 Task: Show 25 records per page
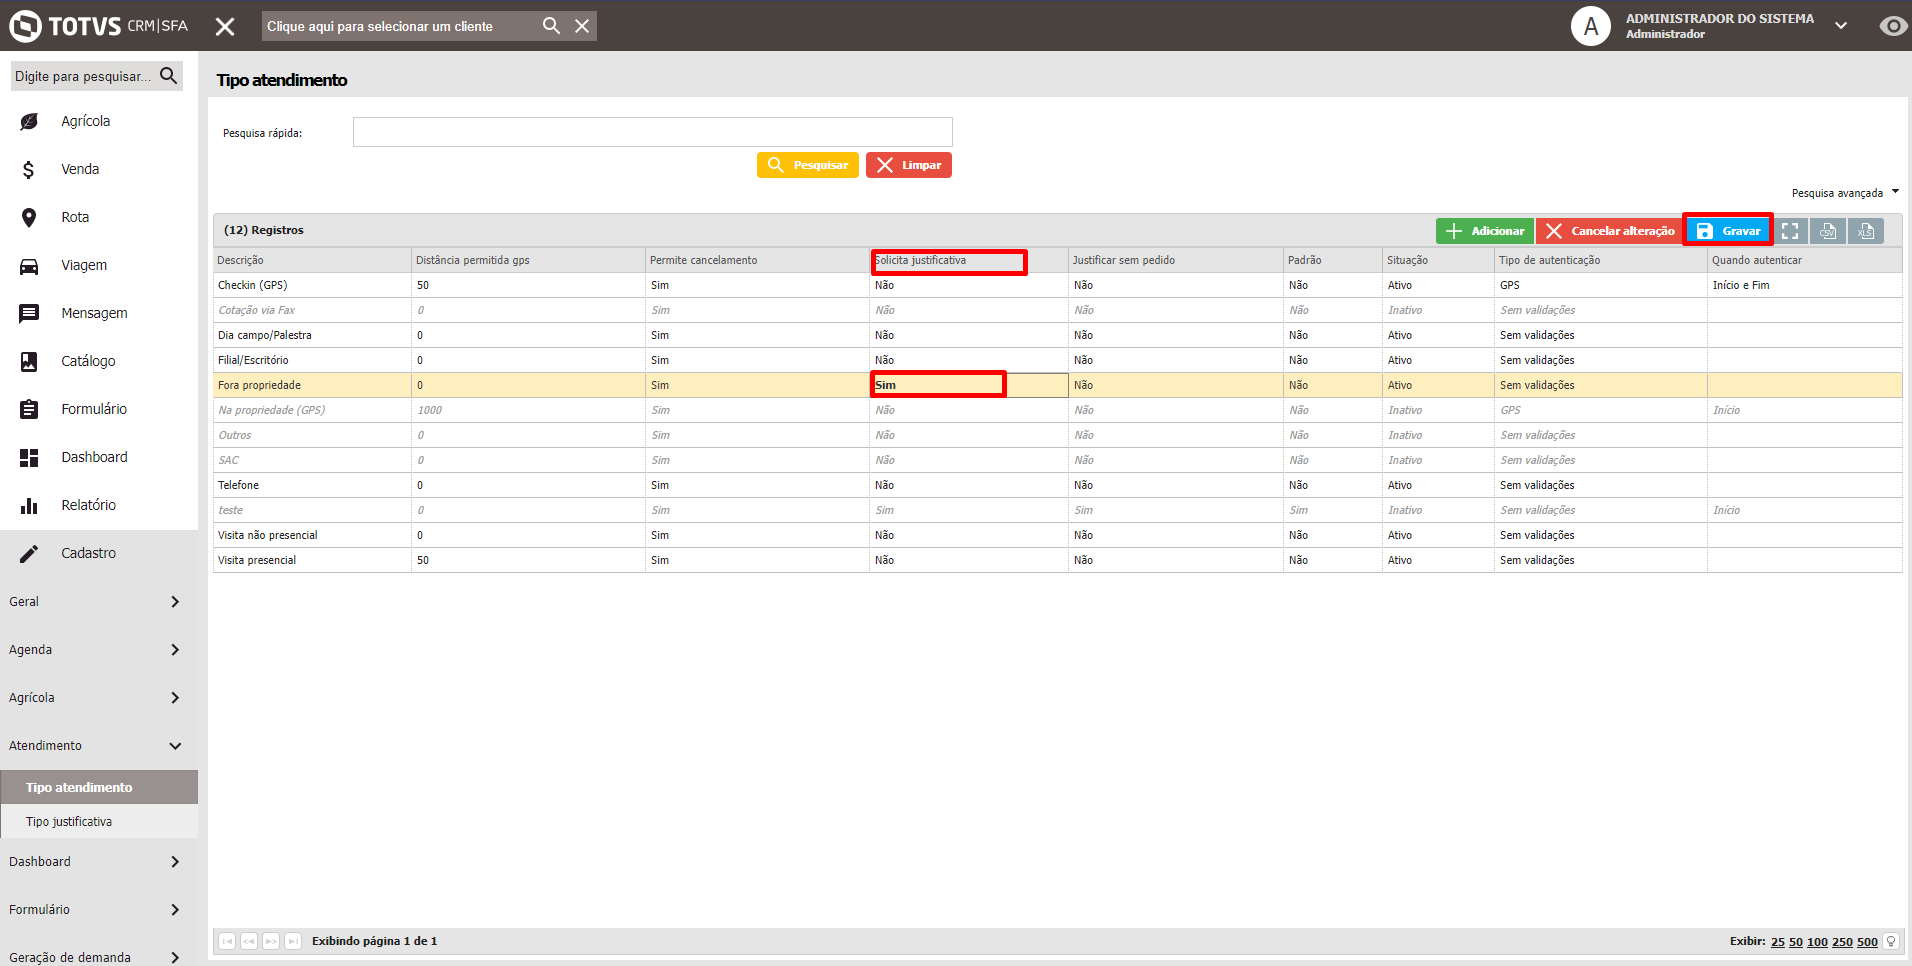point(1777,942)
